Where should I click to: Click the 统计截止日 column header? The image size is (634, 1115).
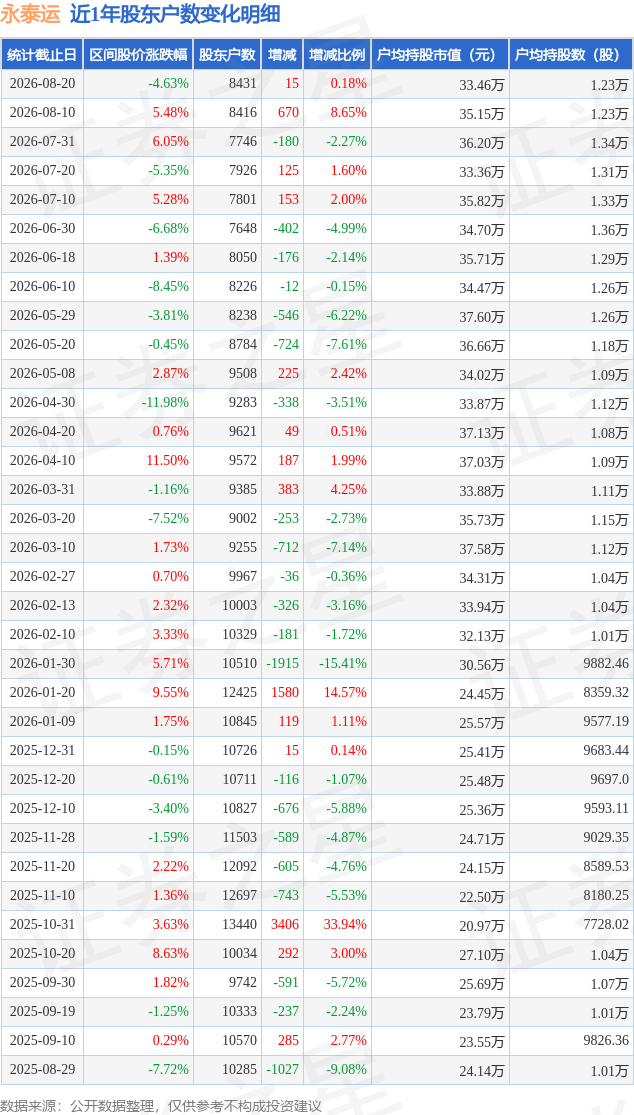[x=42, y=54]
